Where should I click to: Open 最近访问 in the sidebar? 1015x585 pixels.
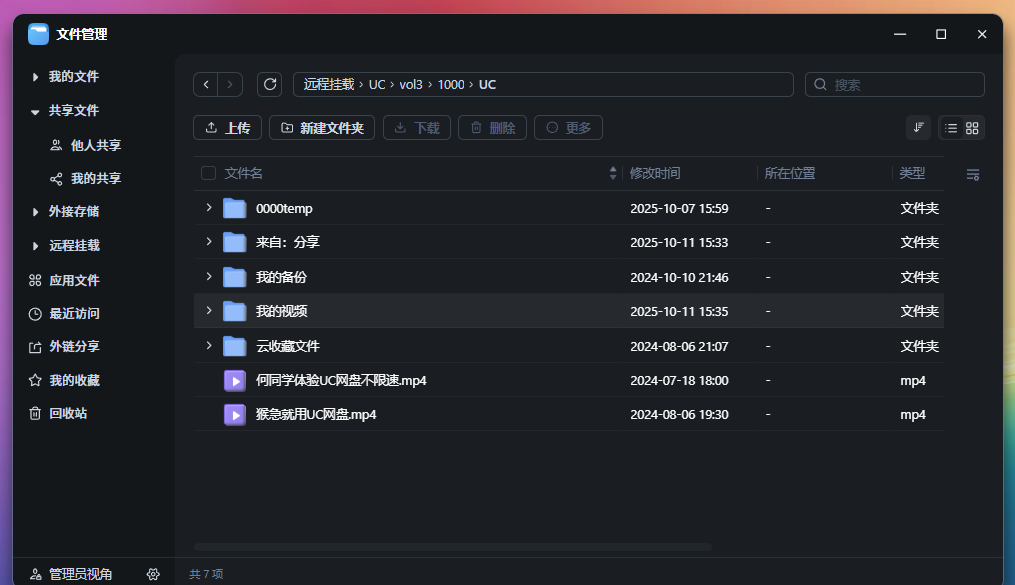pos(74,313)
